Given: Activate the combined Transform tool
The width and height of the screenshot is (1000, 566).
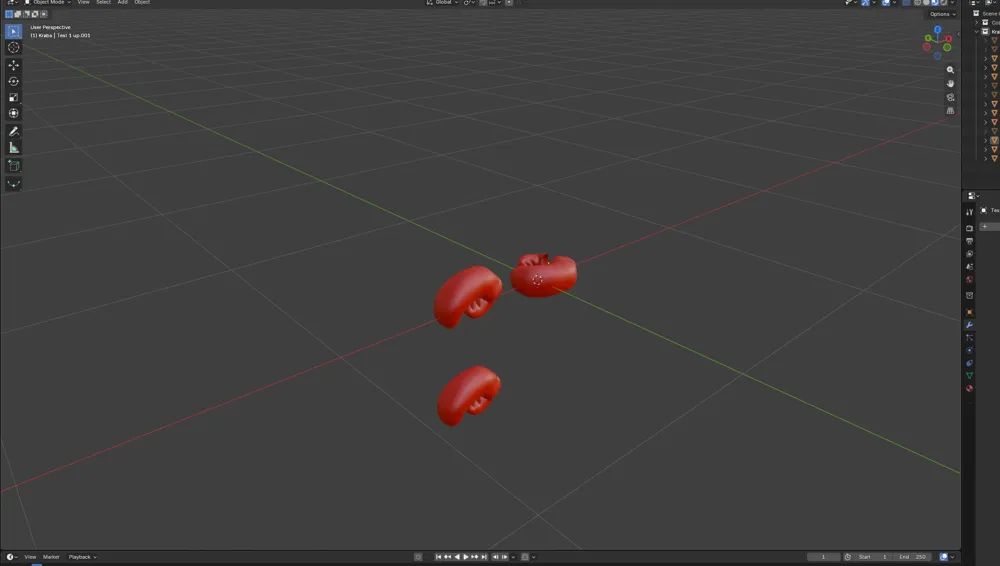Looking at the screenshot, I should tap(13, 113).
